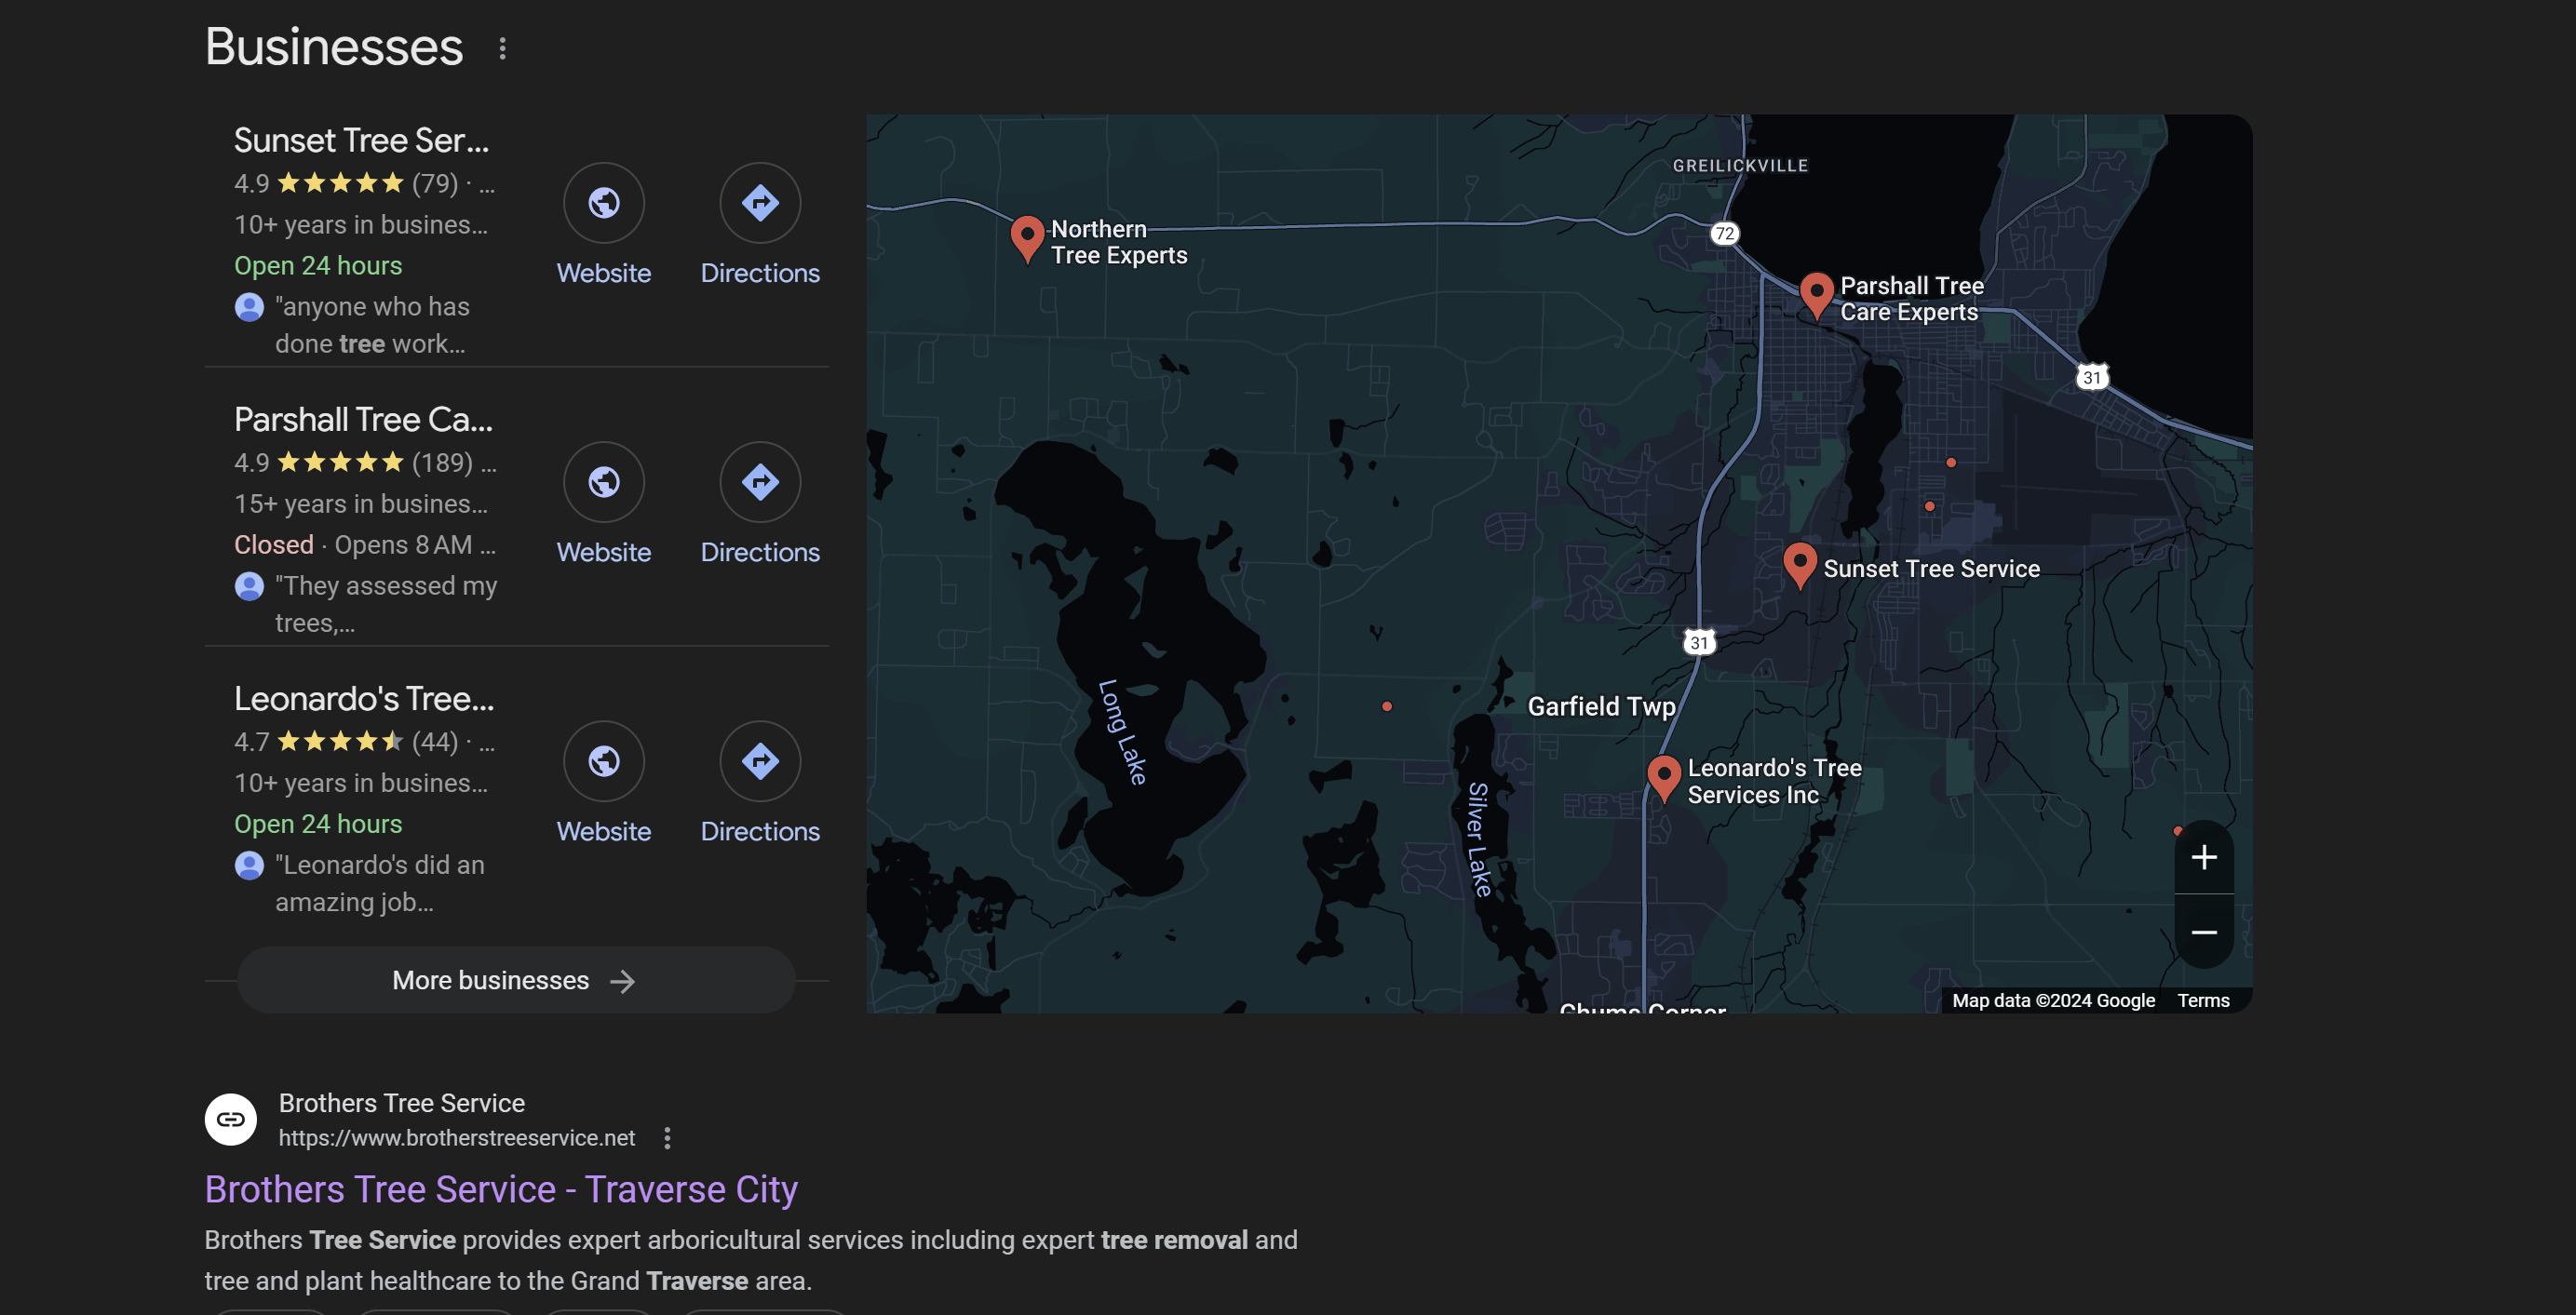The image size is (2576, 1315).
Task: Click Businesses heading
Action: click(x=334, y=47)
